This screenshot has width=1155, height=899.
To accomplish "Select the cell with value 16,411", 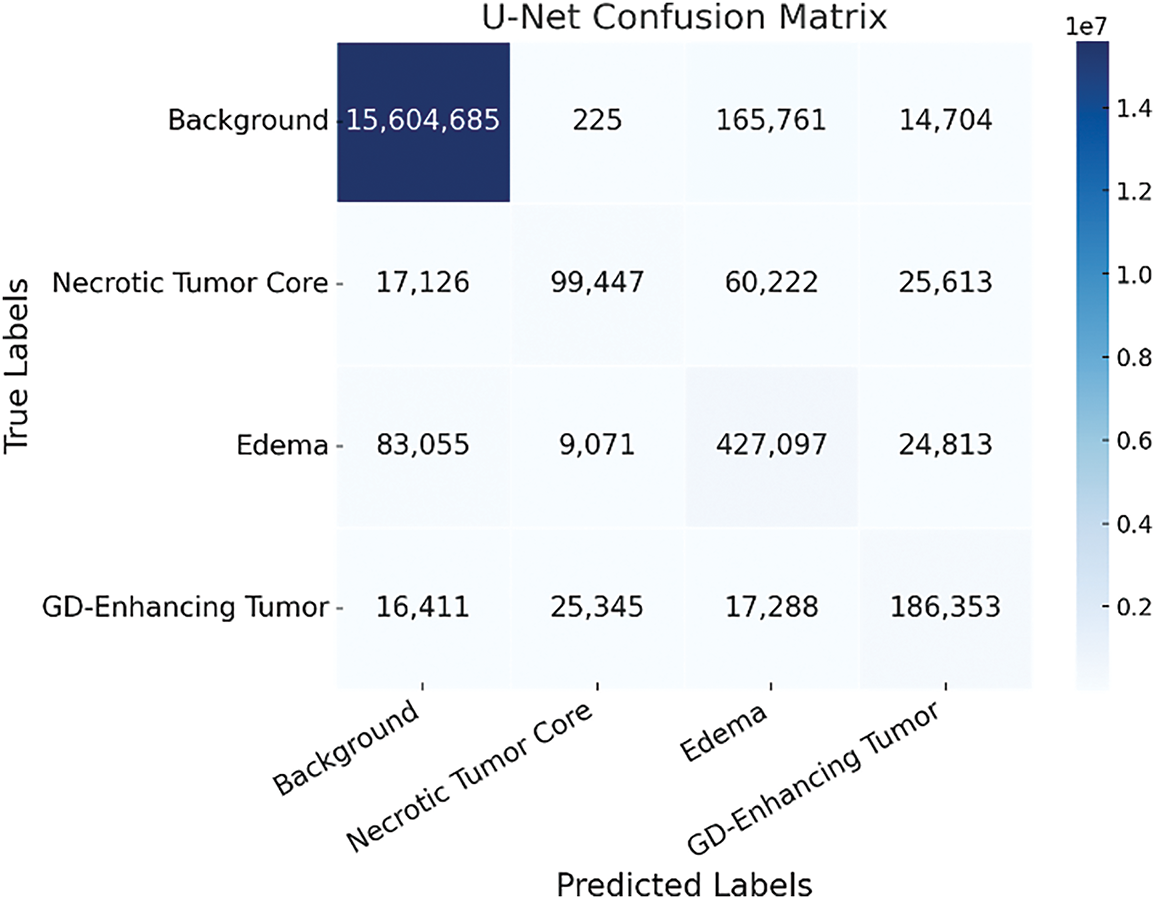I will 424,608.
